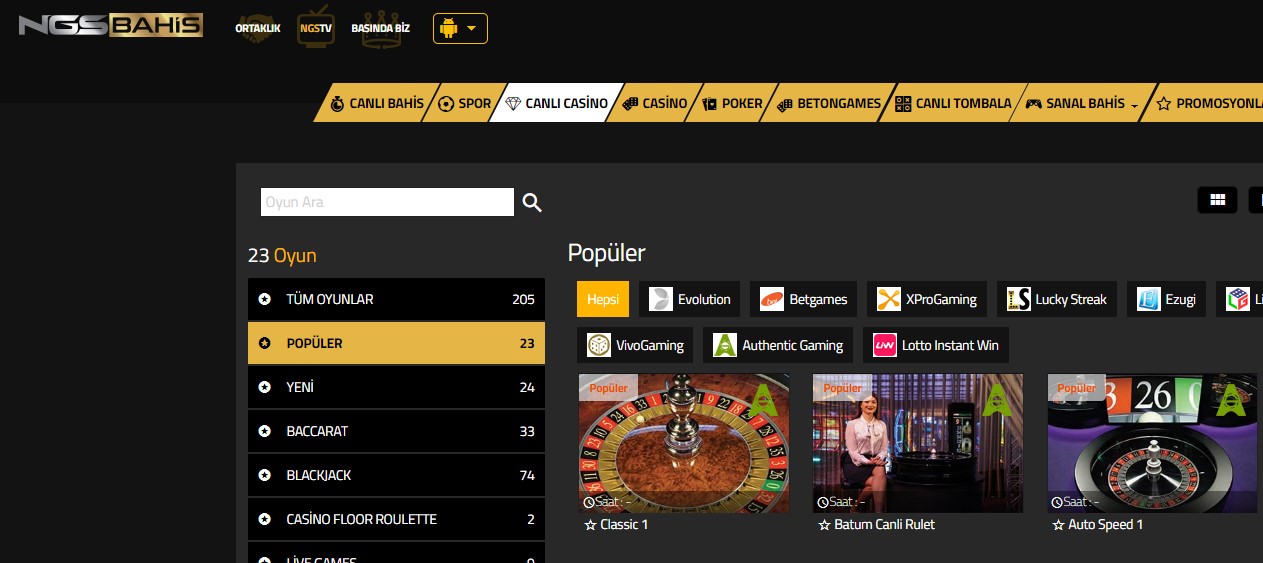Filter by Lucky Streak provider
The image size is (1263, 563).
pos(1057,299)
